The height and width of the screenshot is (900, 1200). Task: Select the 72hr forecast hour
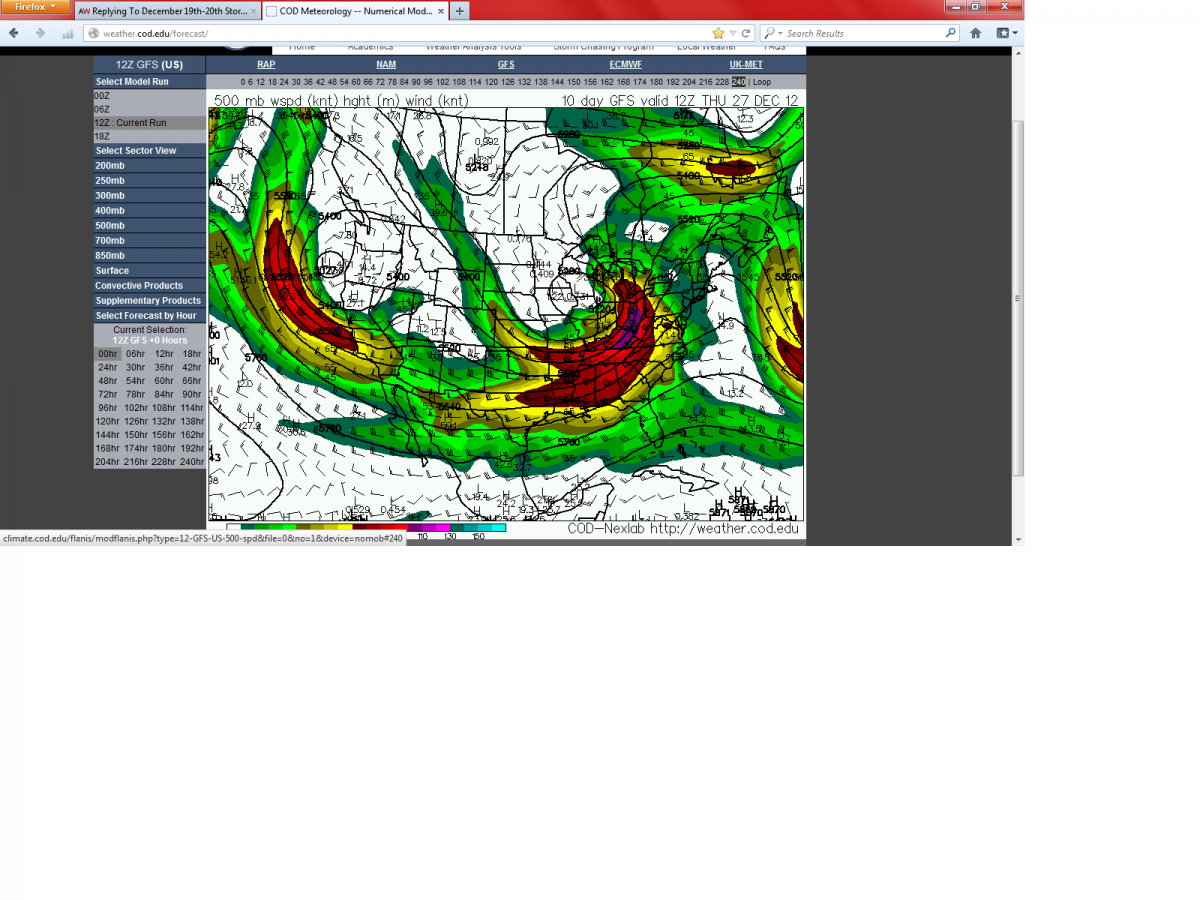tap(108, 394)
